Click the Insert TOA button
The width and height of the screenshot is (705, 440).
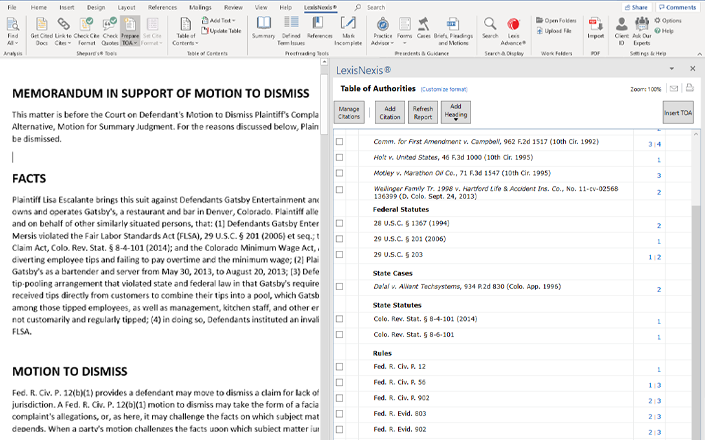pos(677,112)
